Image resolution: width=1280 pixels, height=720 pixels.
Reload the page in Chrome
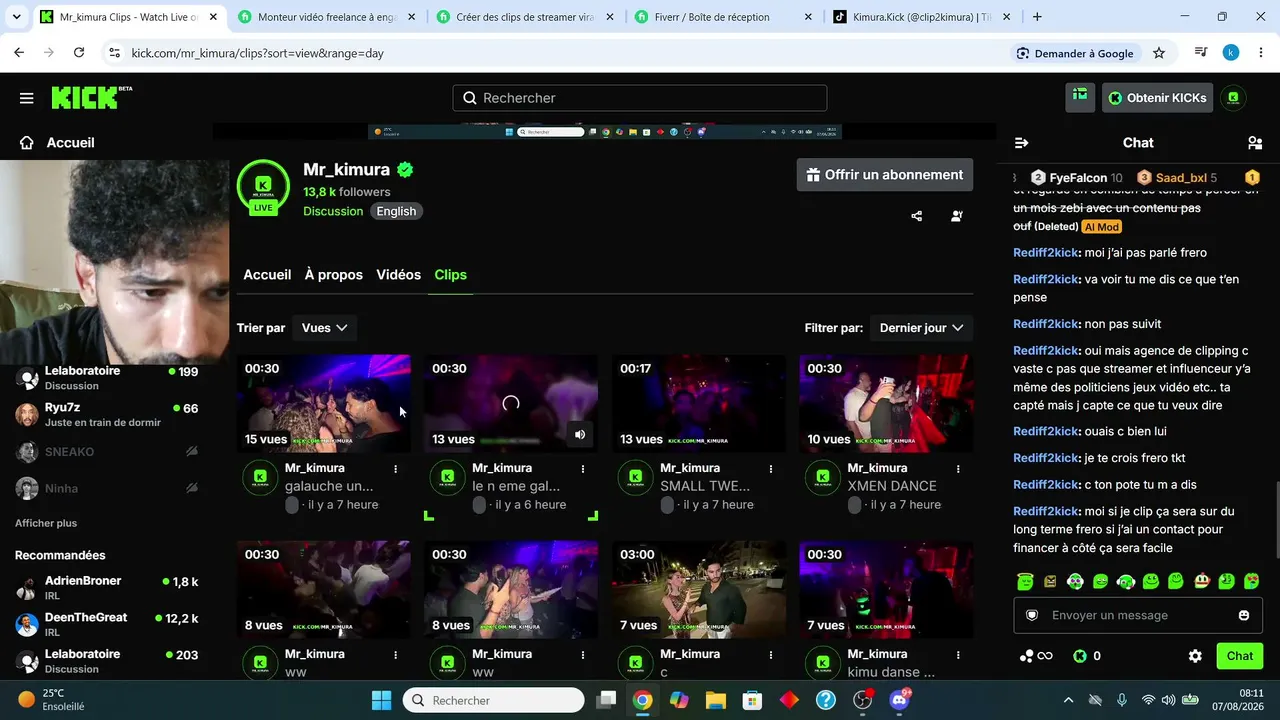(79, 53)
